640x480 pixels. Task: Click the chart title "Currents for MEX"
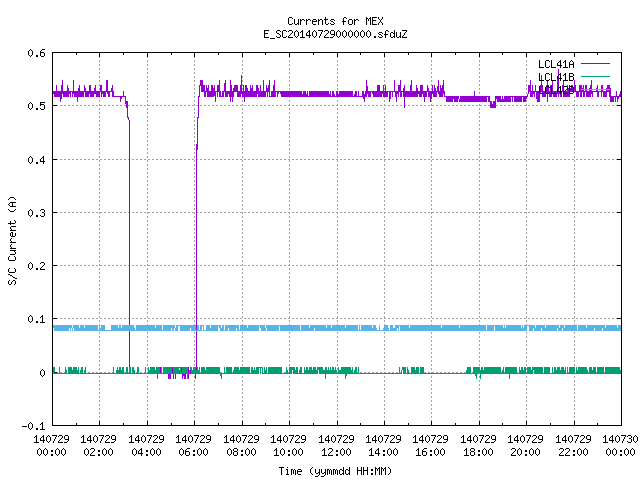pos(335,21)
